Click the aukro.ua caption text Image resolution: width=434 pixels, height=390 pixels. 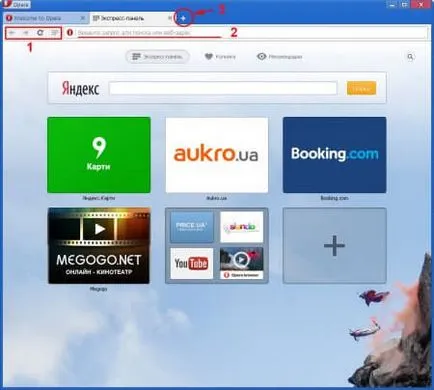click(216, 198)
